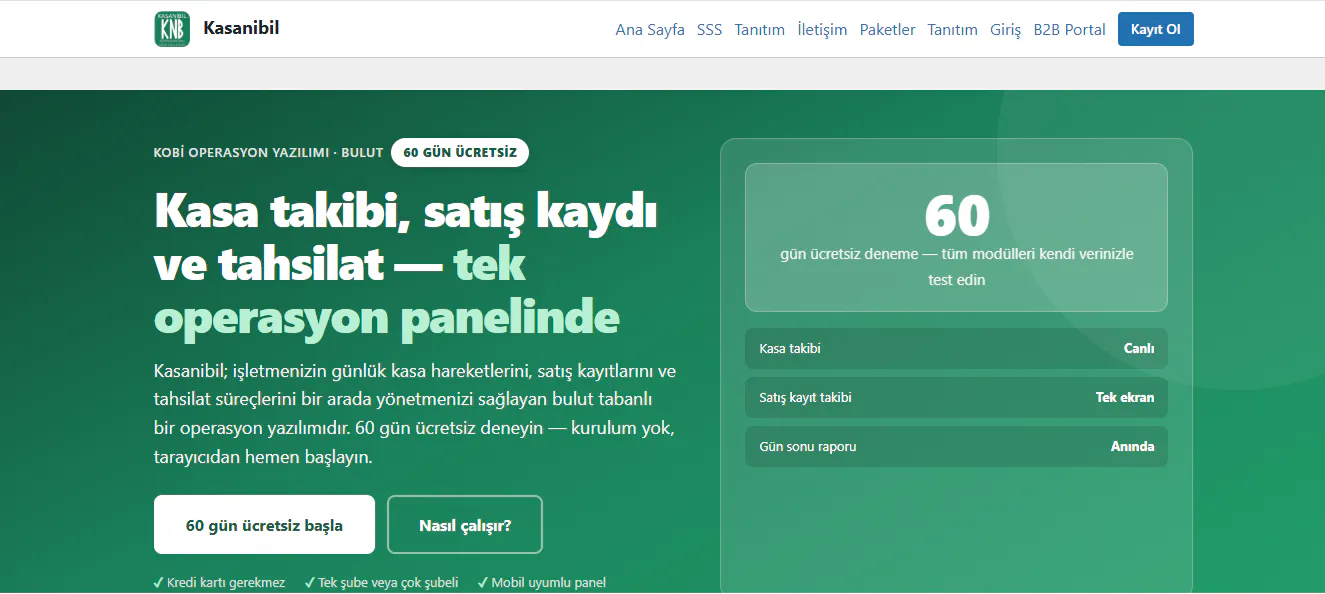The height and width of the screenshot is (594, 1325).
Task: Click the Tek şube veya çok şubeli text
Action: click(381, 582)
